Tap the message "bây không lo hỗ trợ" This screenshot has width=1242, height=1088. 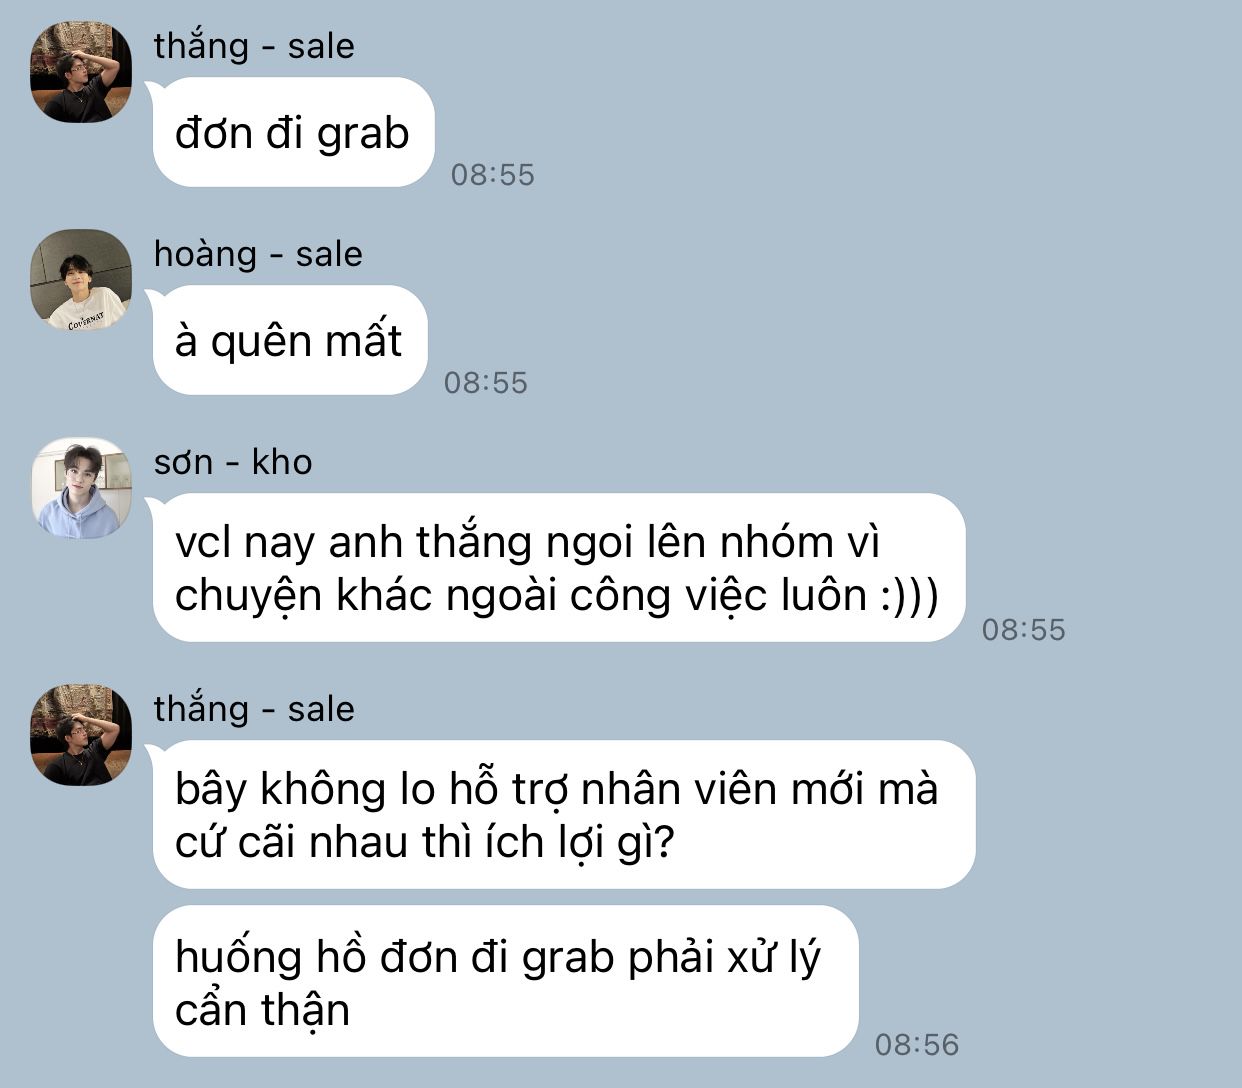click(x=564, y=814)
